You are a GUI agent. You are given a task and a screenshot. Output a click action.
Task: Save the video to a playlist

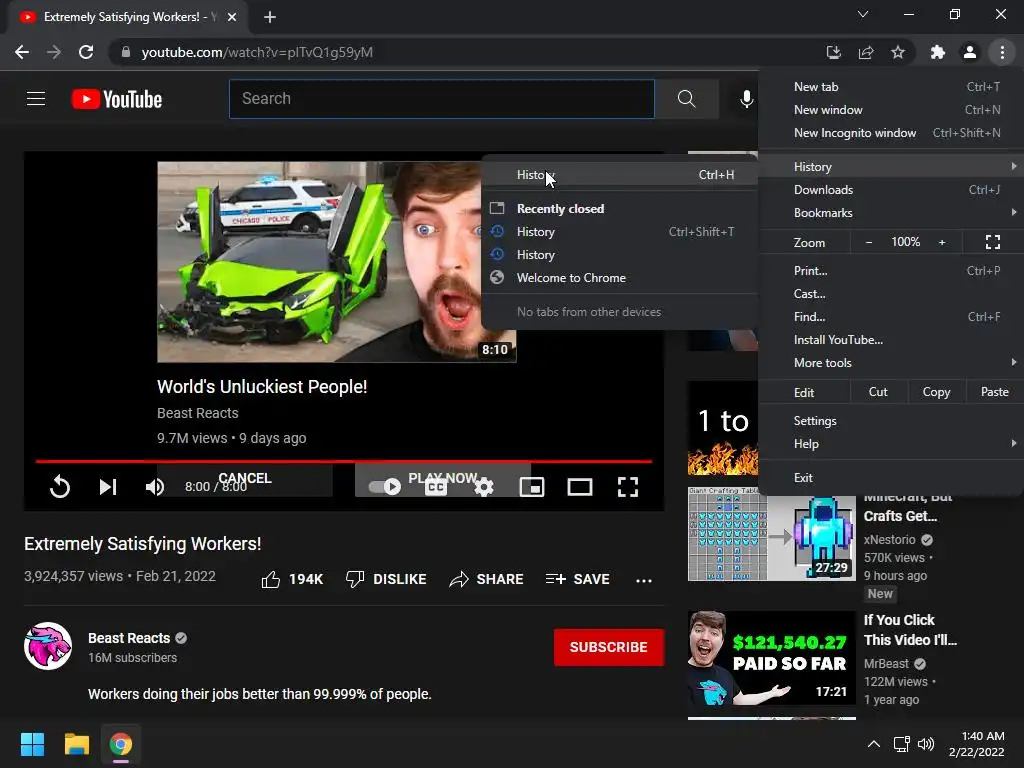click(x=577, y=579)
